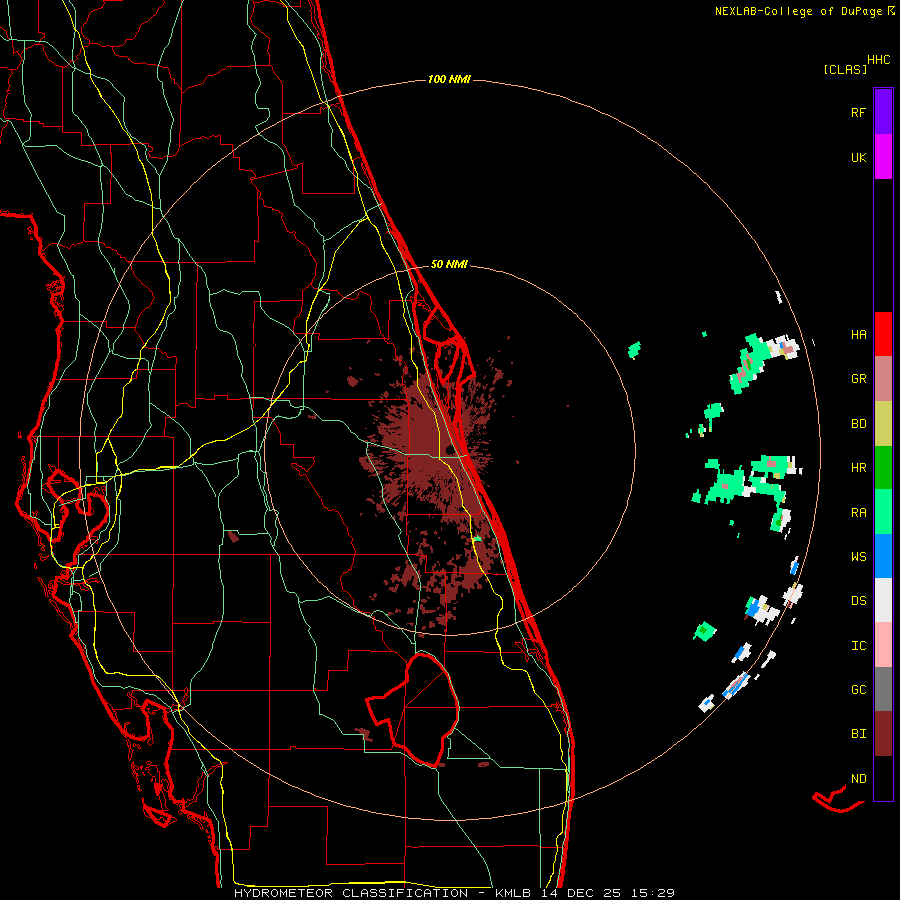Click the DS legend label
Viewport: 900px width, 900px height.
coord(858,601)
